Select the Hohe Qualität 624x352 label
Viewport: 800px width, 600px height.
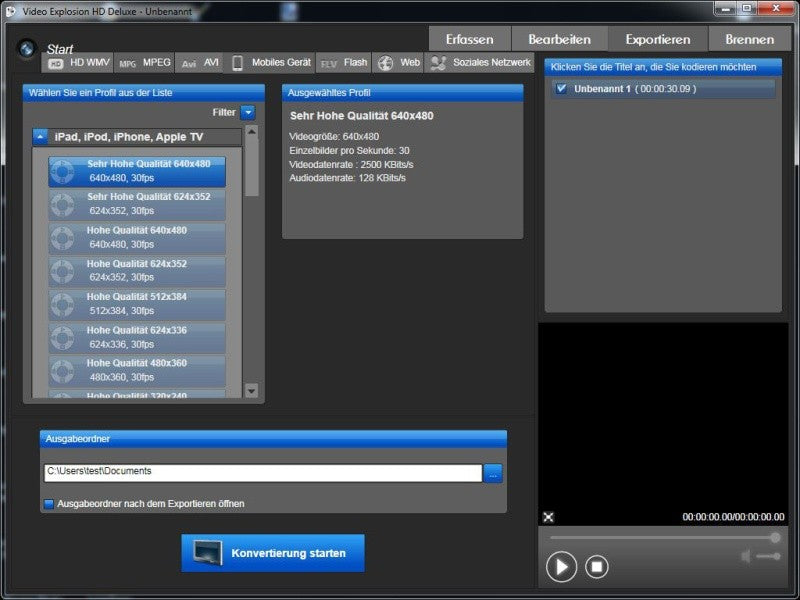tap(137, 264)
